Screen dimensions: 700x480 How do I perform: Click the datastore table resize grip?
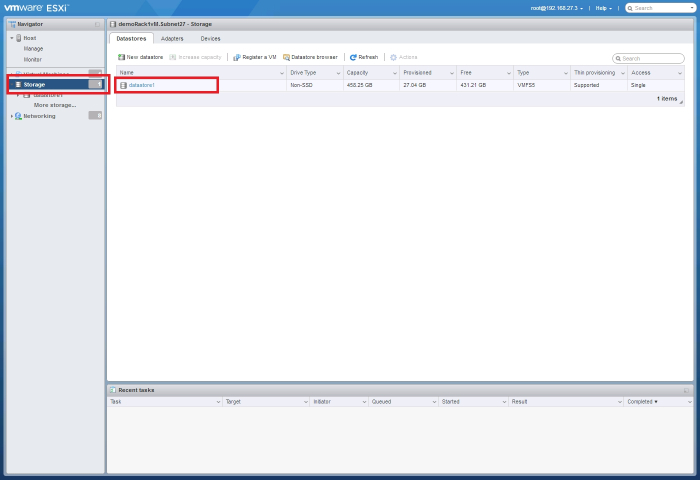click(x=681, y=103)
